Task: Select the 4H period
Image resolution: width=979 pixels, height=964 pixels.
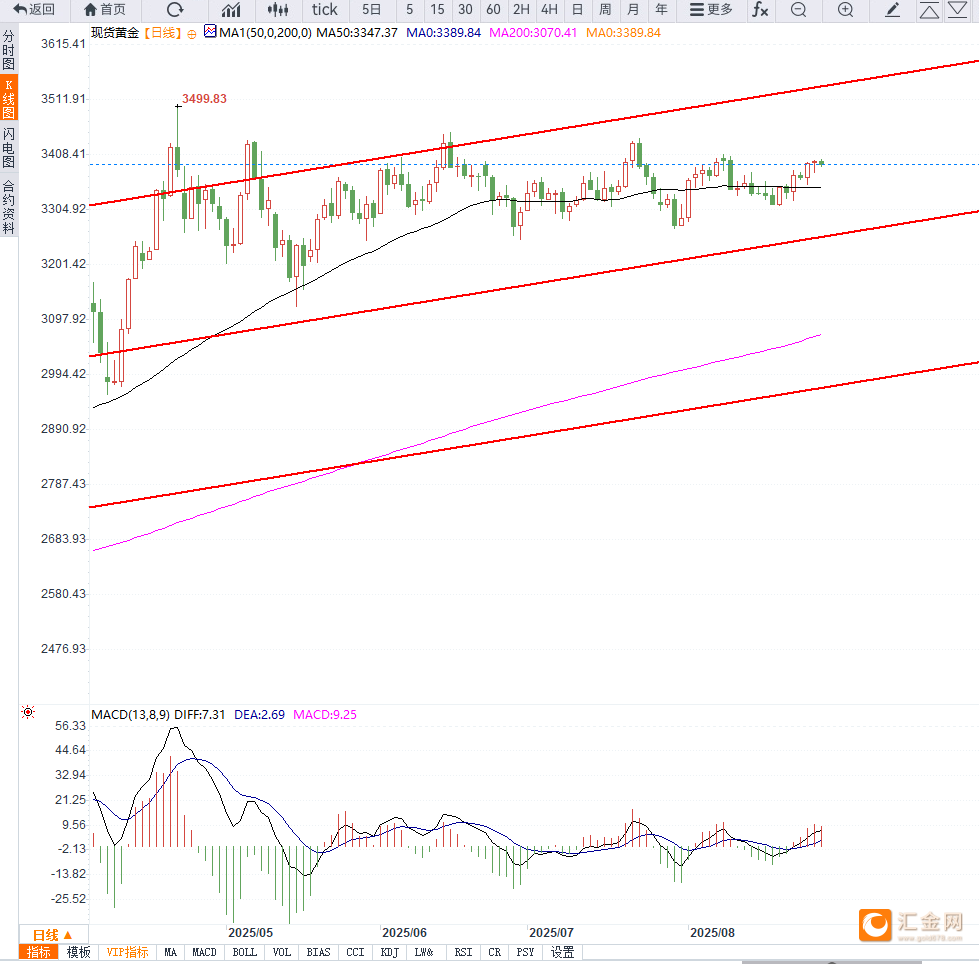Action: 549,9
